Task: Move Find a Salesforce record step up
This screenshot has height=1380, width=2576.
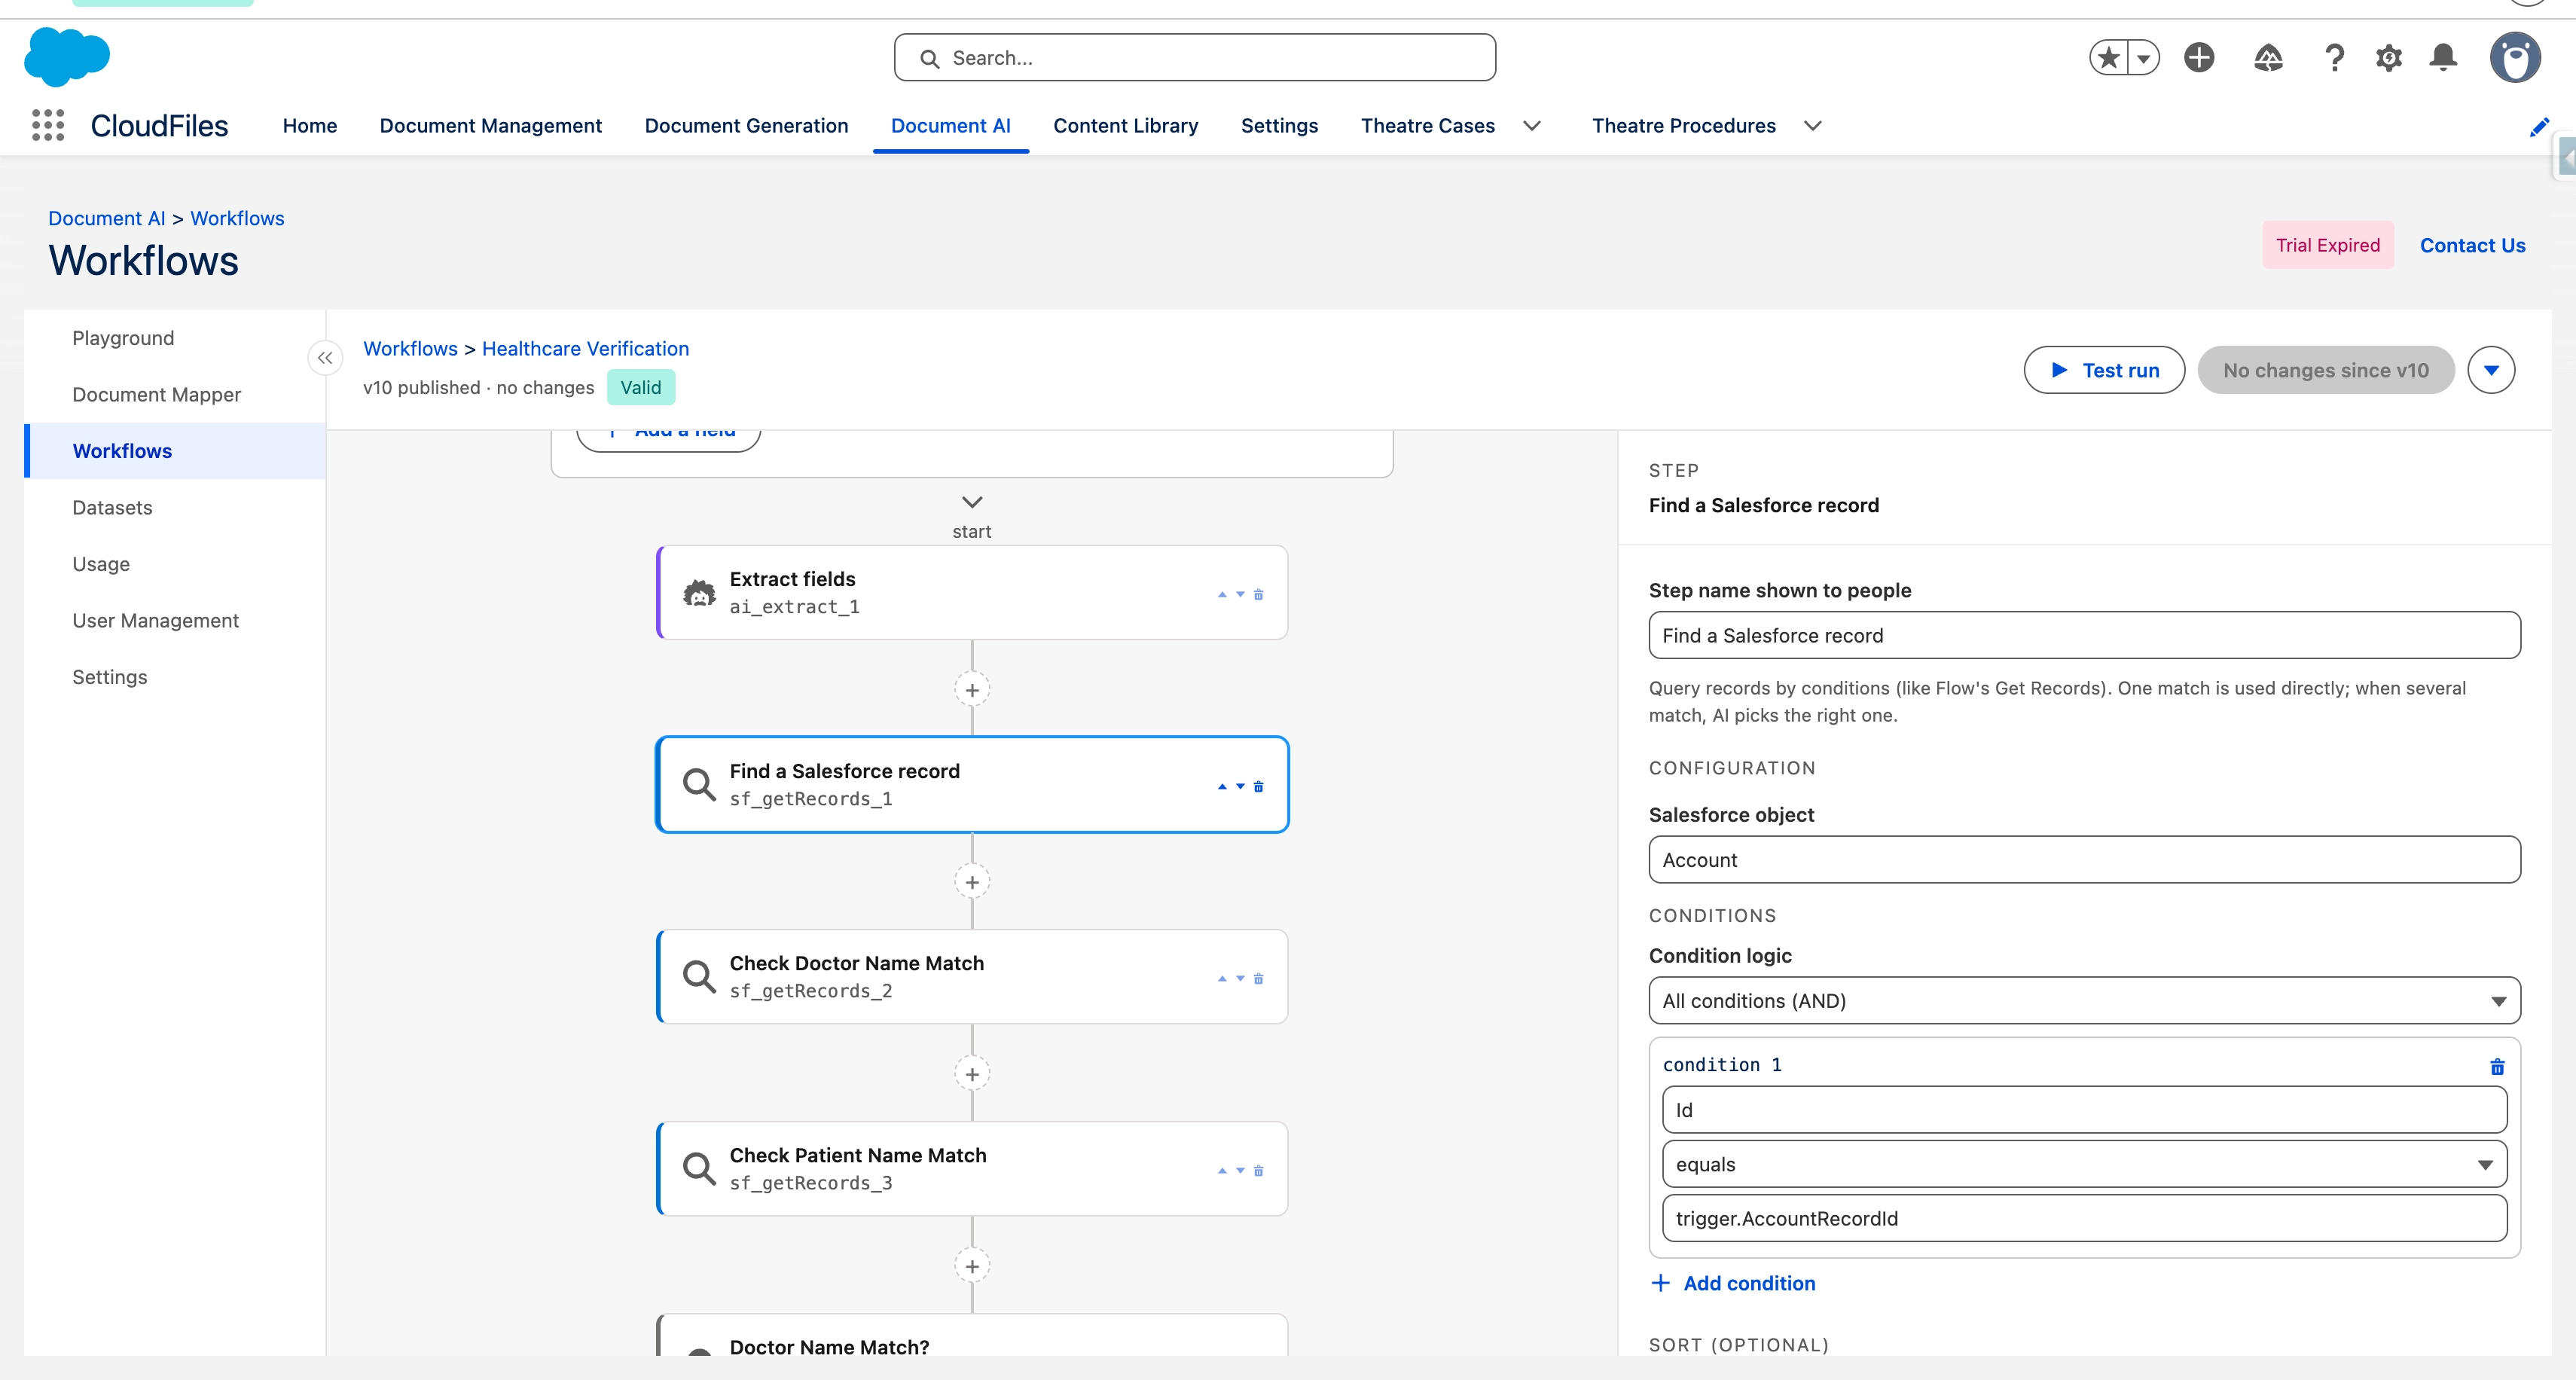Action: tap(1222, 787)
